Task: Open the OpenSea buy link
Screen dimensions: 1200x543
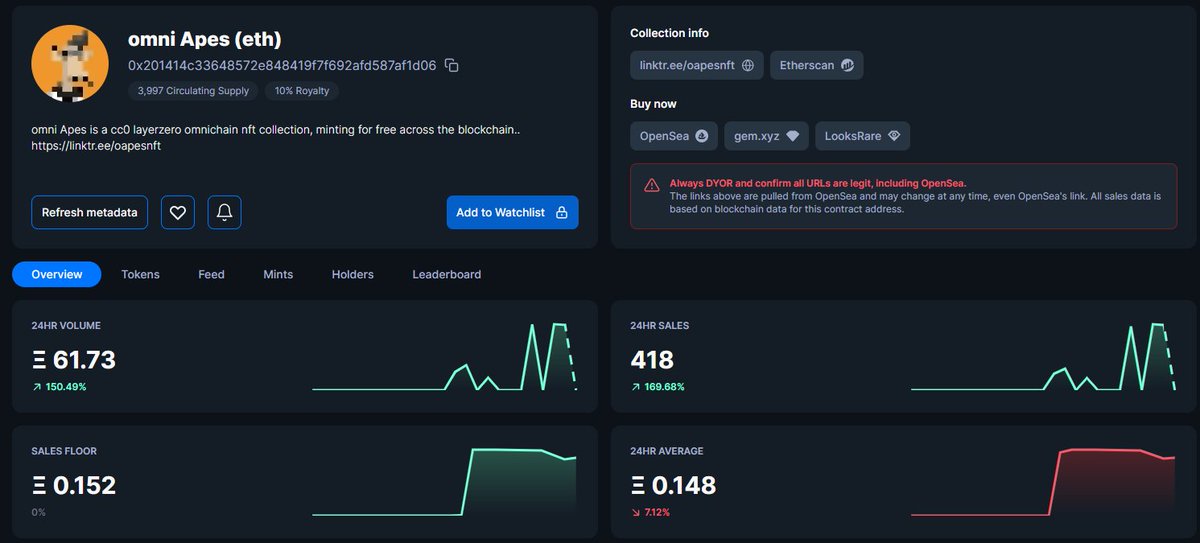Action: 673,136
